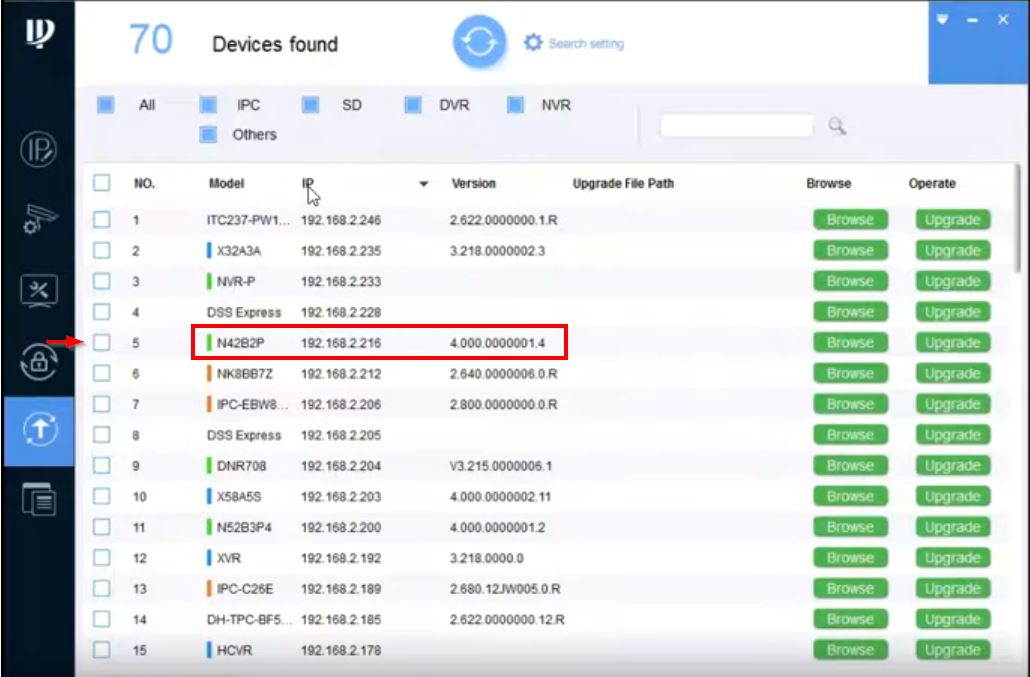This screenshot has height=677, width=1030.
Task: Check the box for device DNR708
Action: pos(102,466)
